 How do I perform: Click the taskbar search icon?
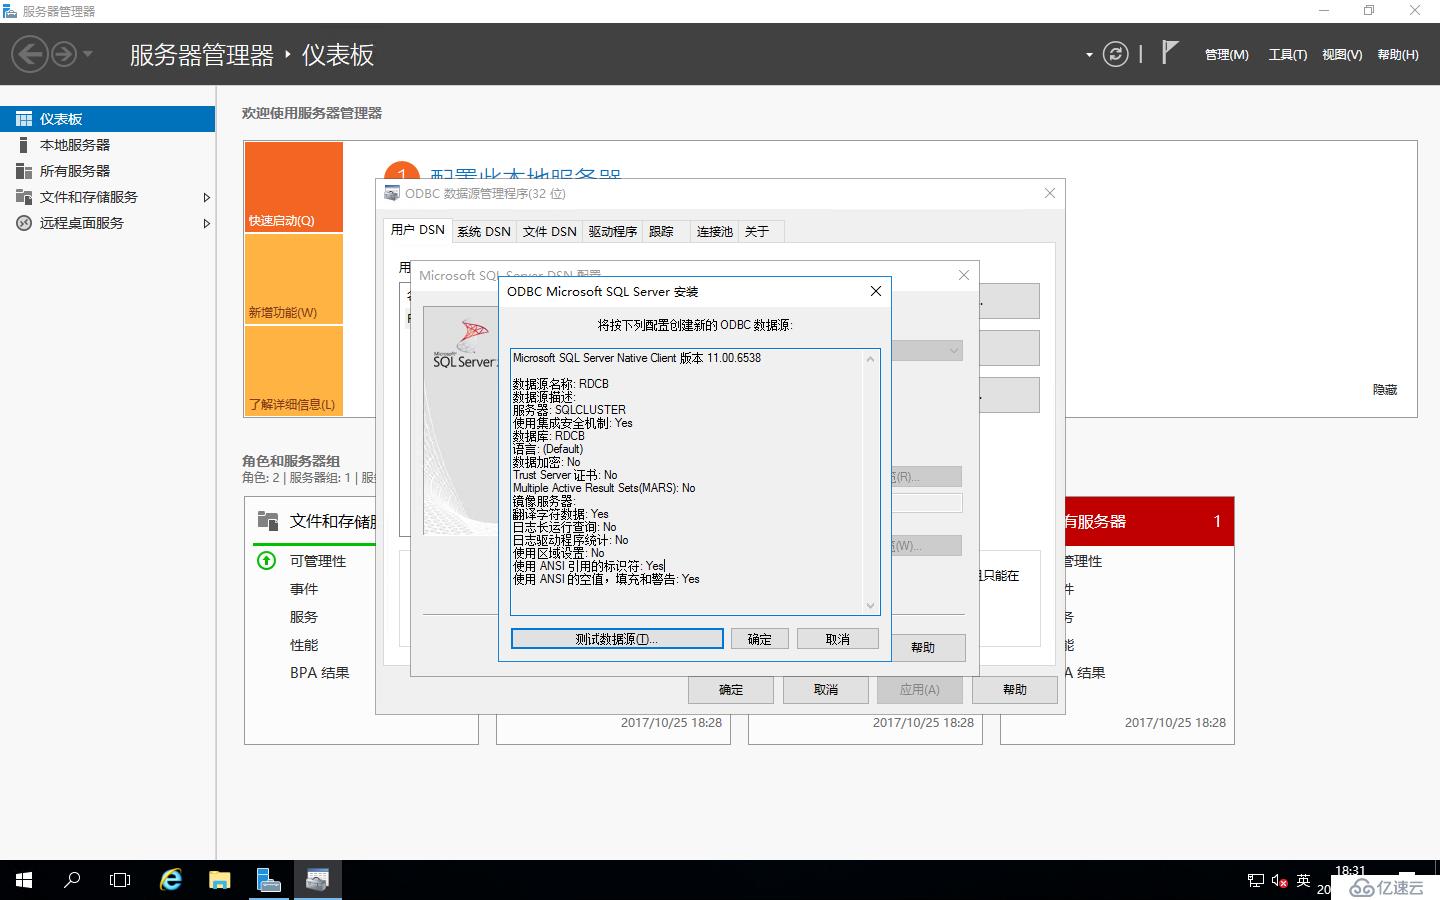point(72,880)
